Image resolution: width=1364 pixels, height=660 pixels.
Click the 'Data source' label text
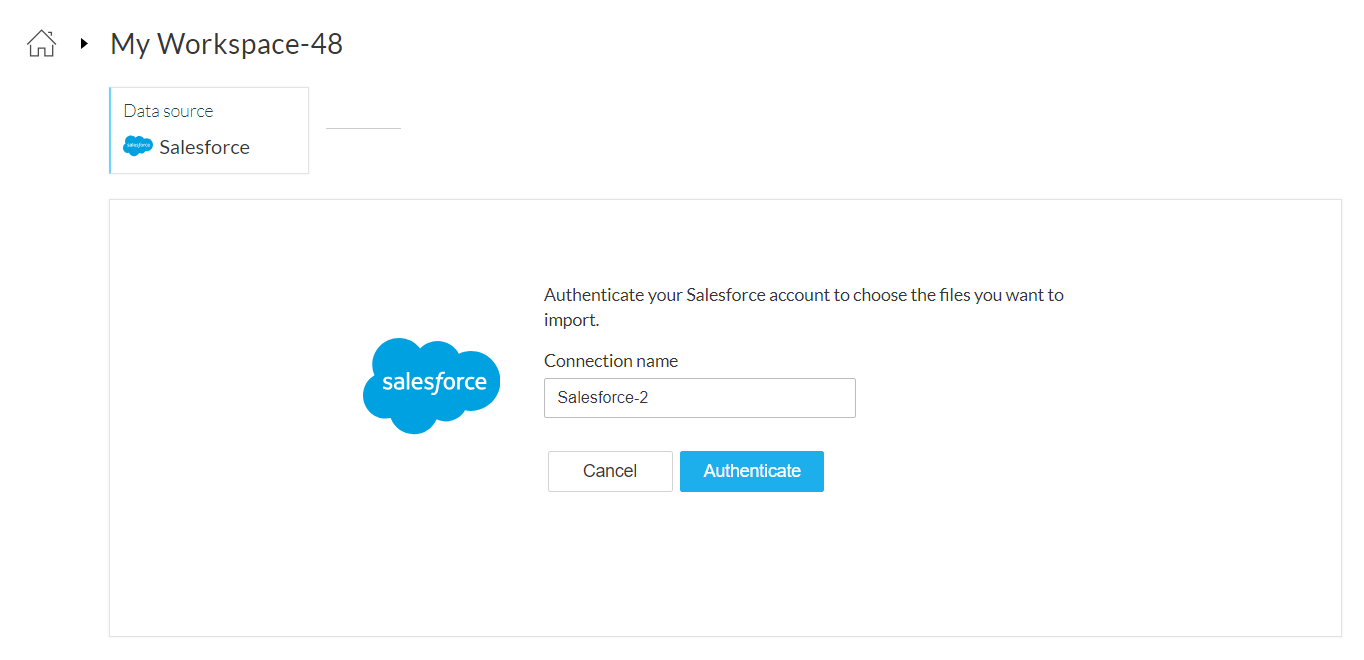click(x=168, y=111)
